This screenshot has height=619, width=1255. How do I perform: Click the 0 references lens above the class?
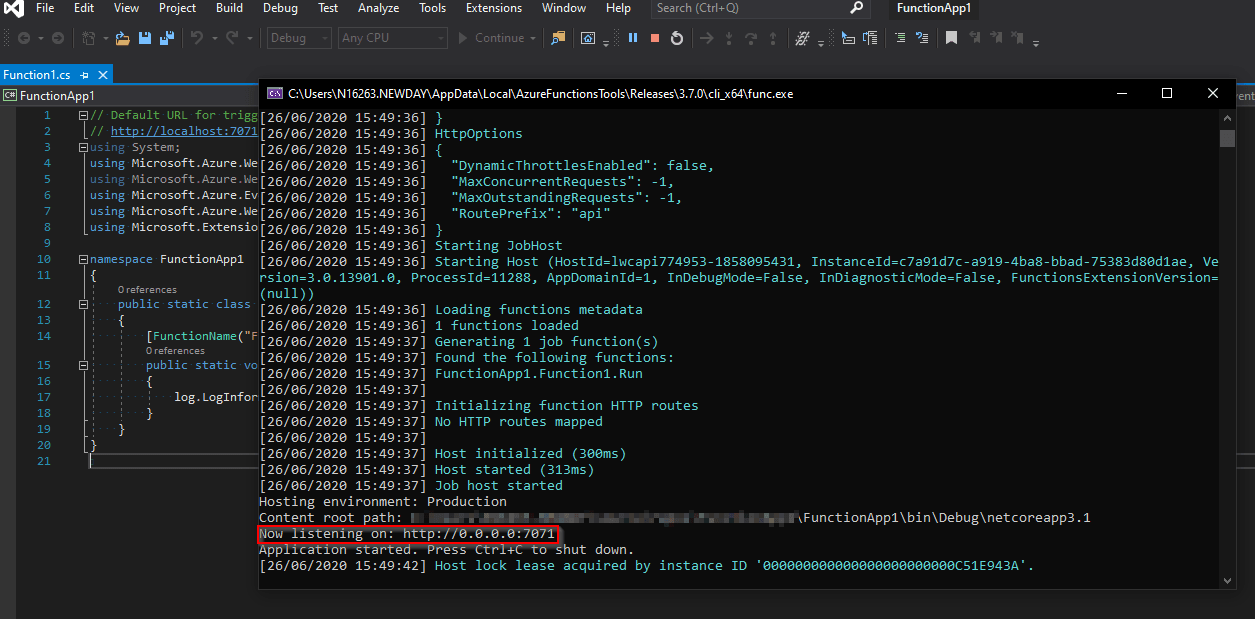(147, 290)
